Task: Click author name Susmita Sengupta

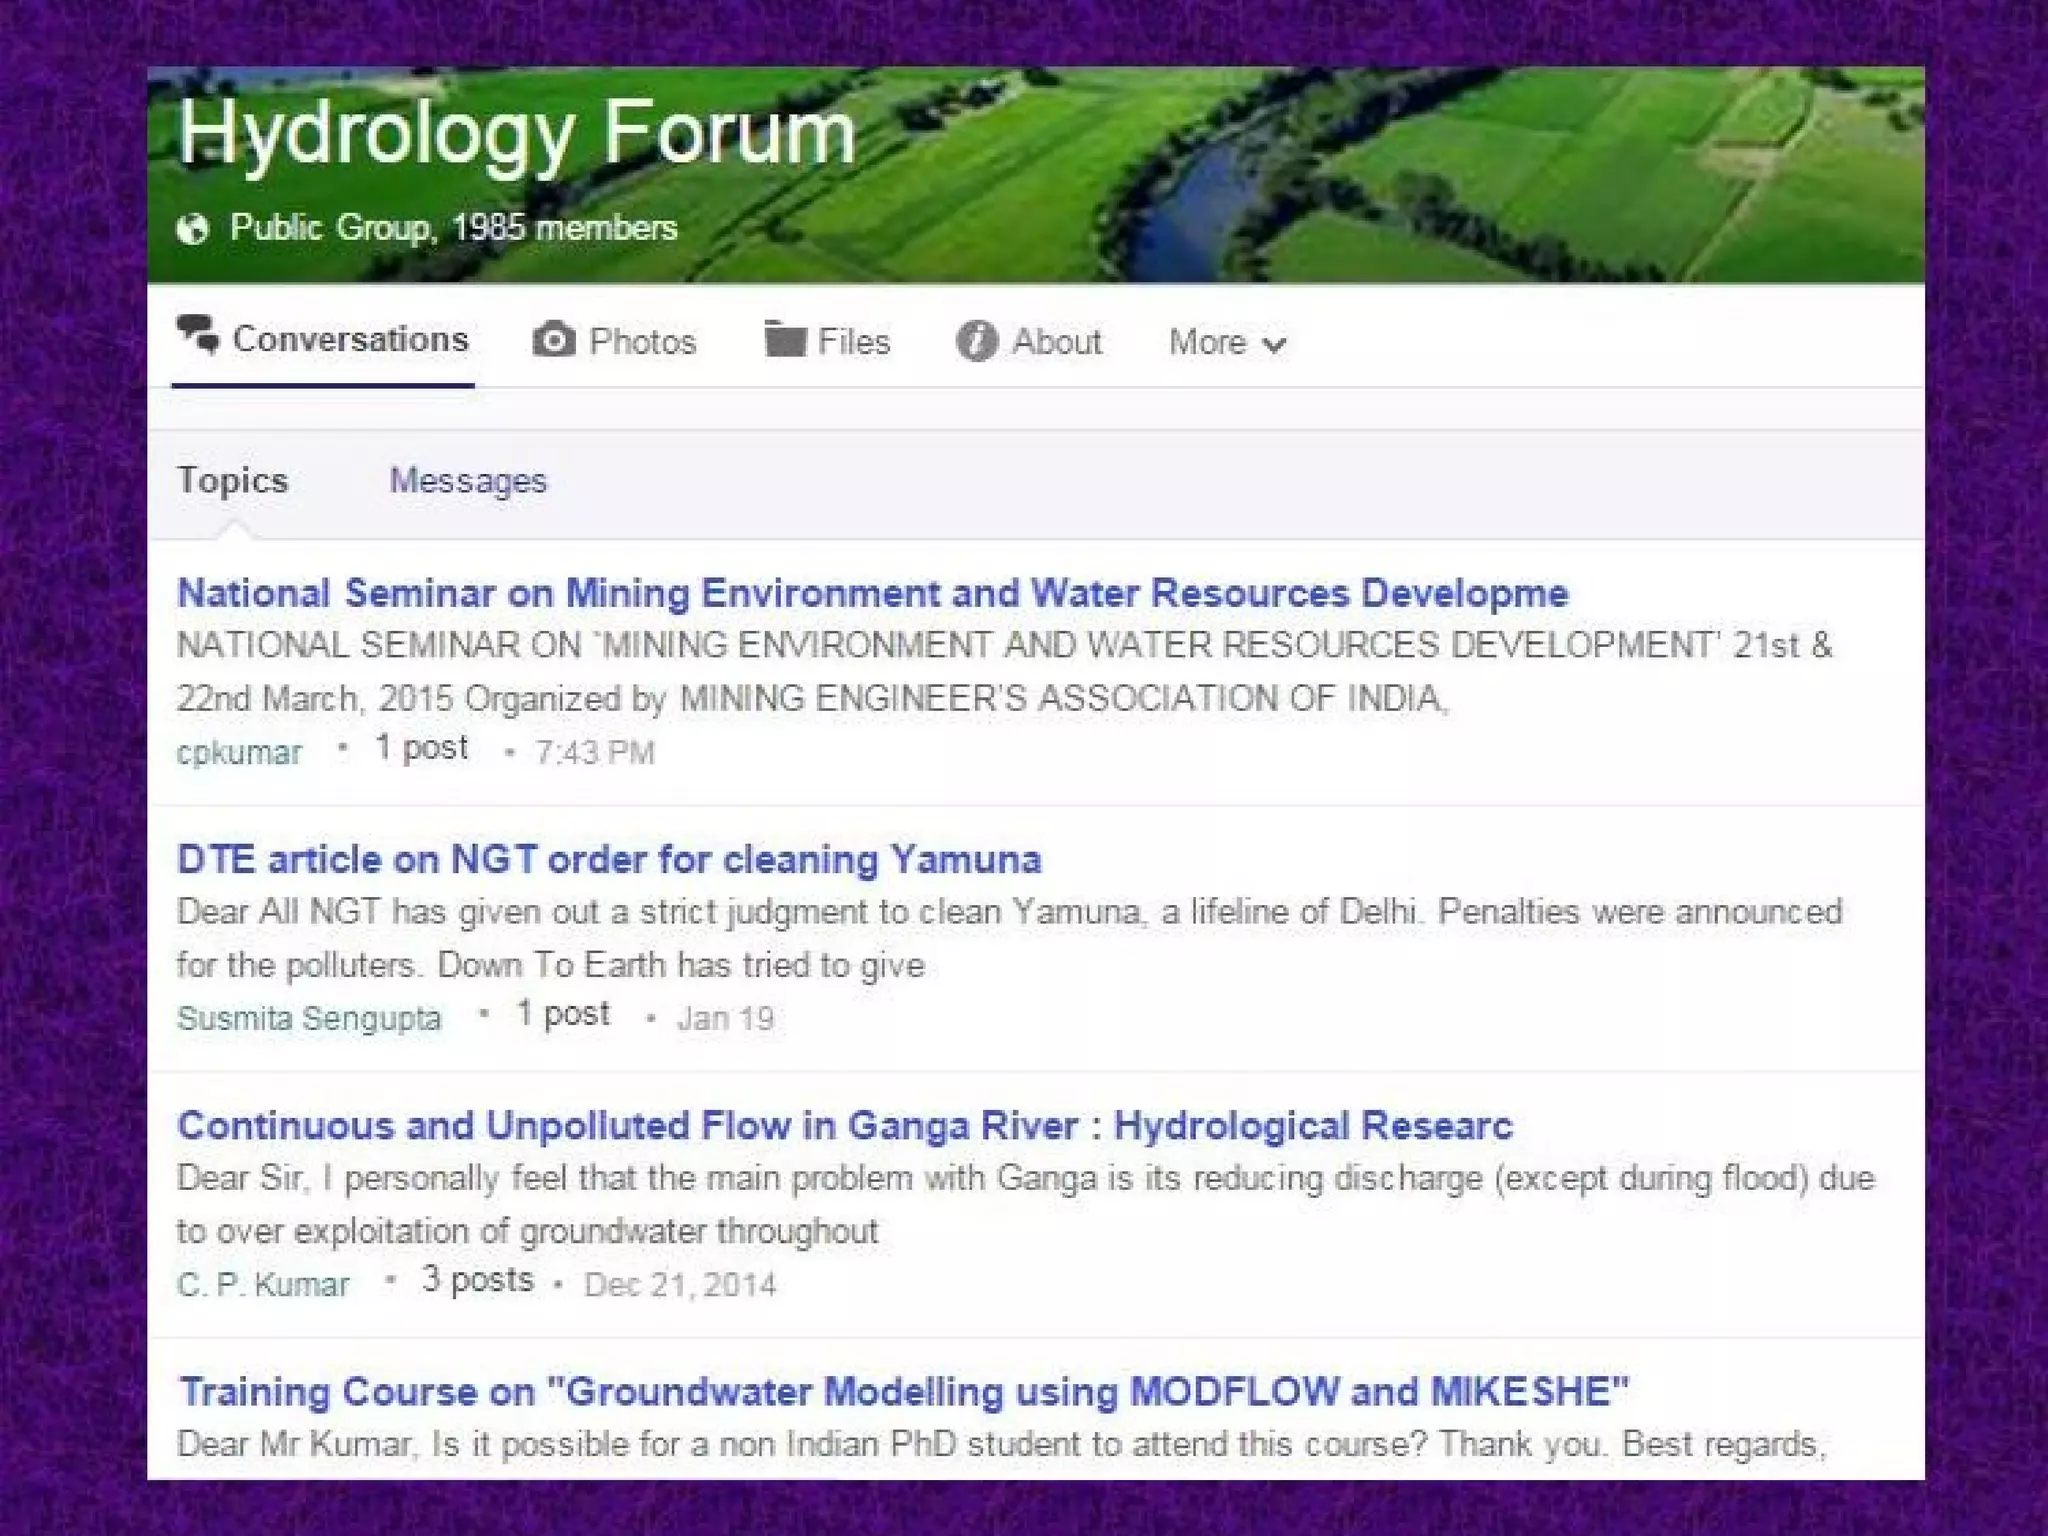Action: pos(309,1018)
